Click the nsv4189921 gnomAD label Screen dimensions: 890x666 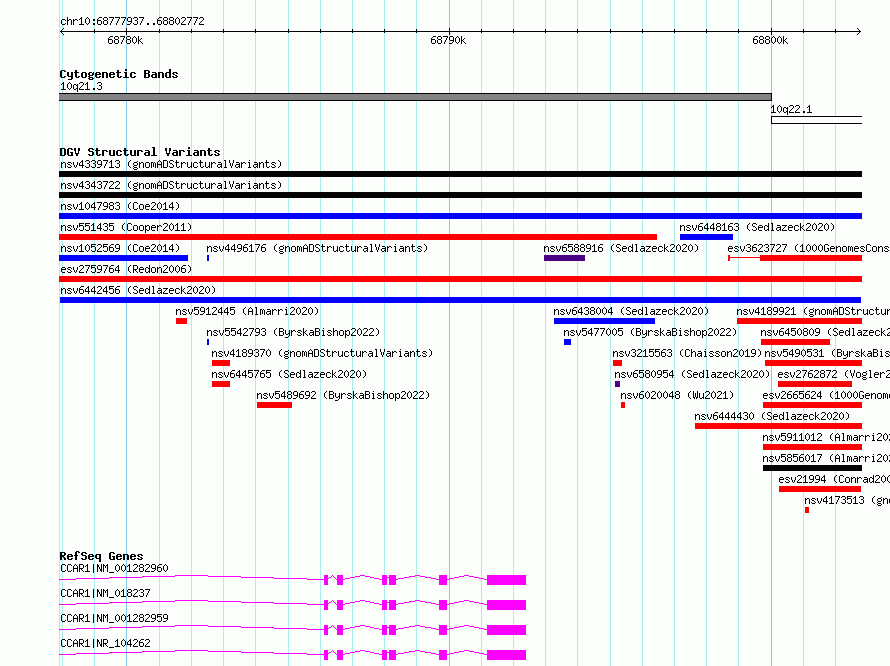[x=813, y=311]
